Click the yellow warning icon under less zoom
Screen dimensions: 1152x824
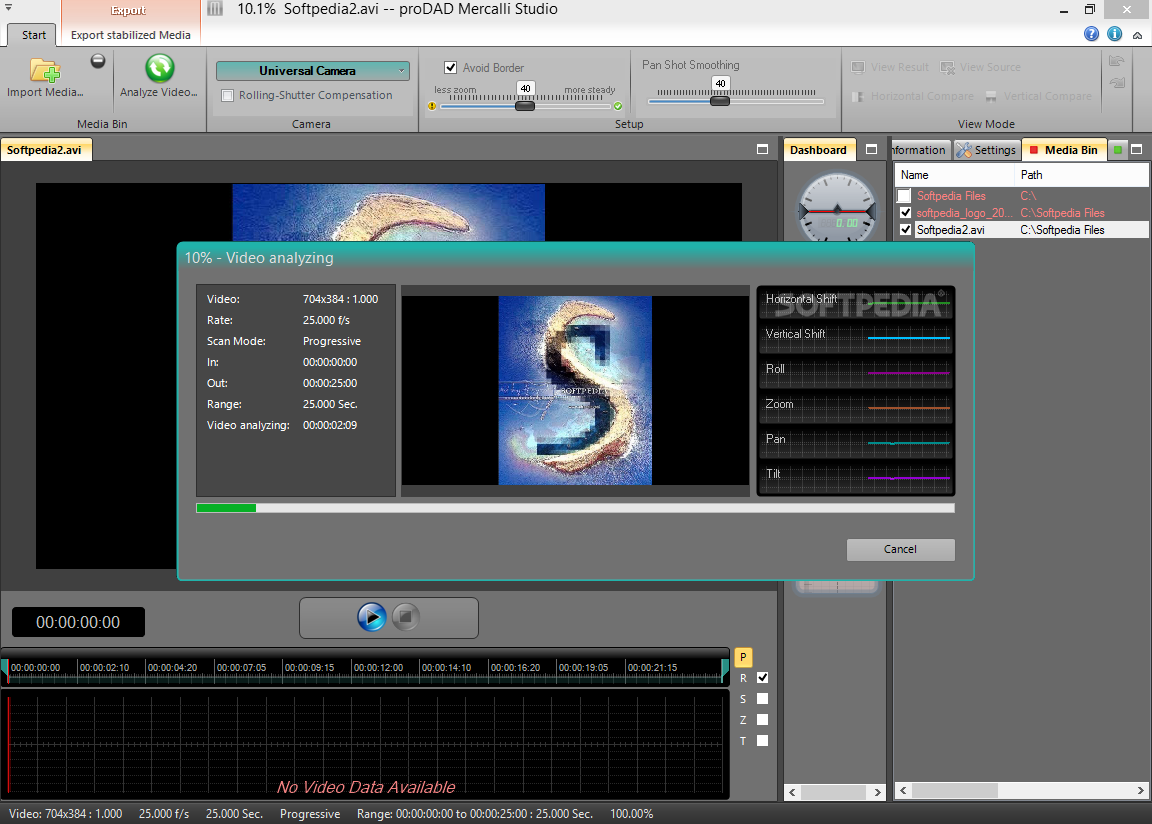(432, 106)
